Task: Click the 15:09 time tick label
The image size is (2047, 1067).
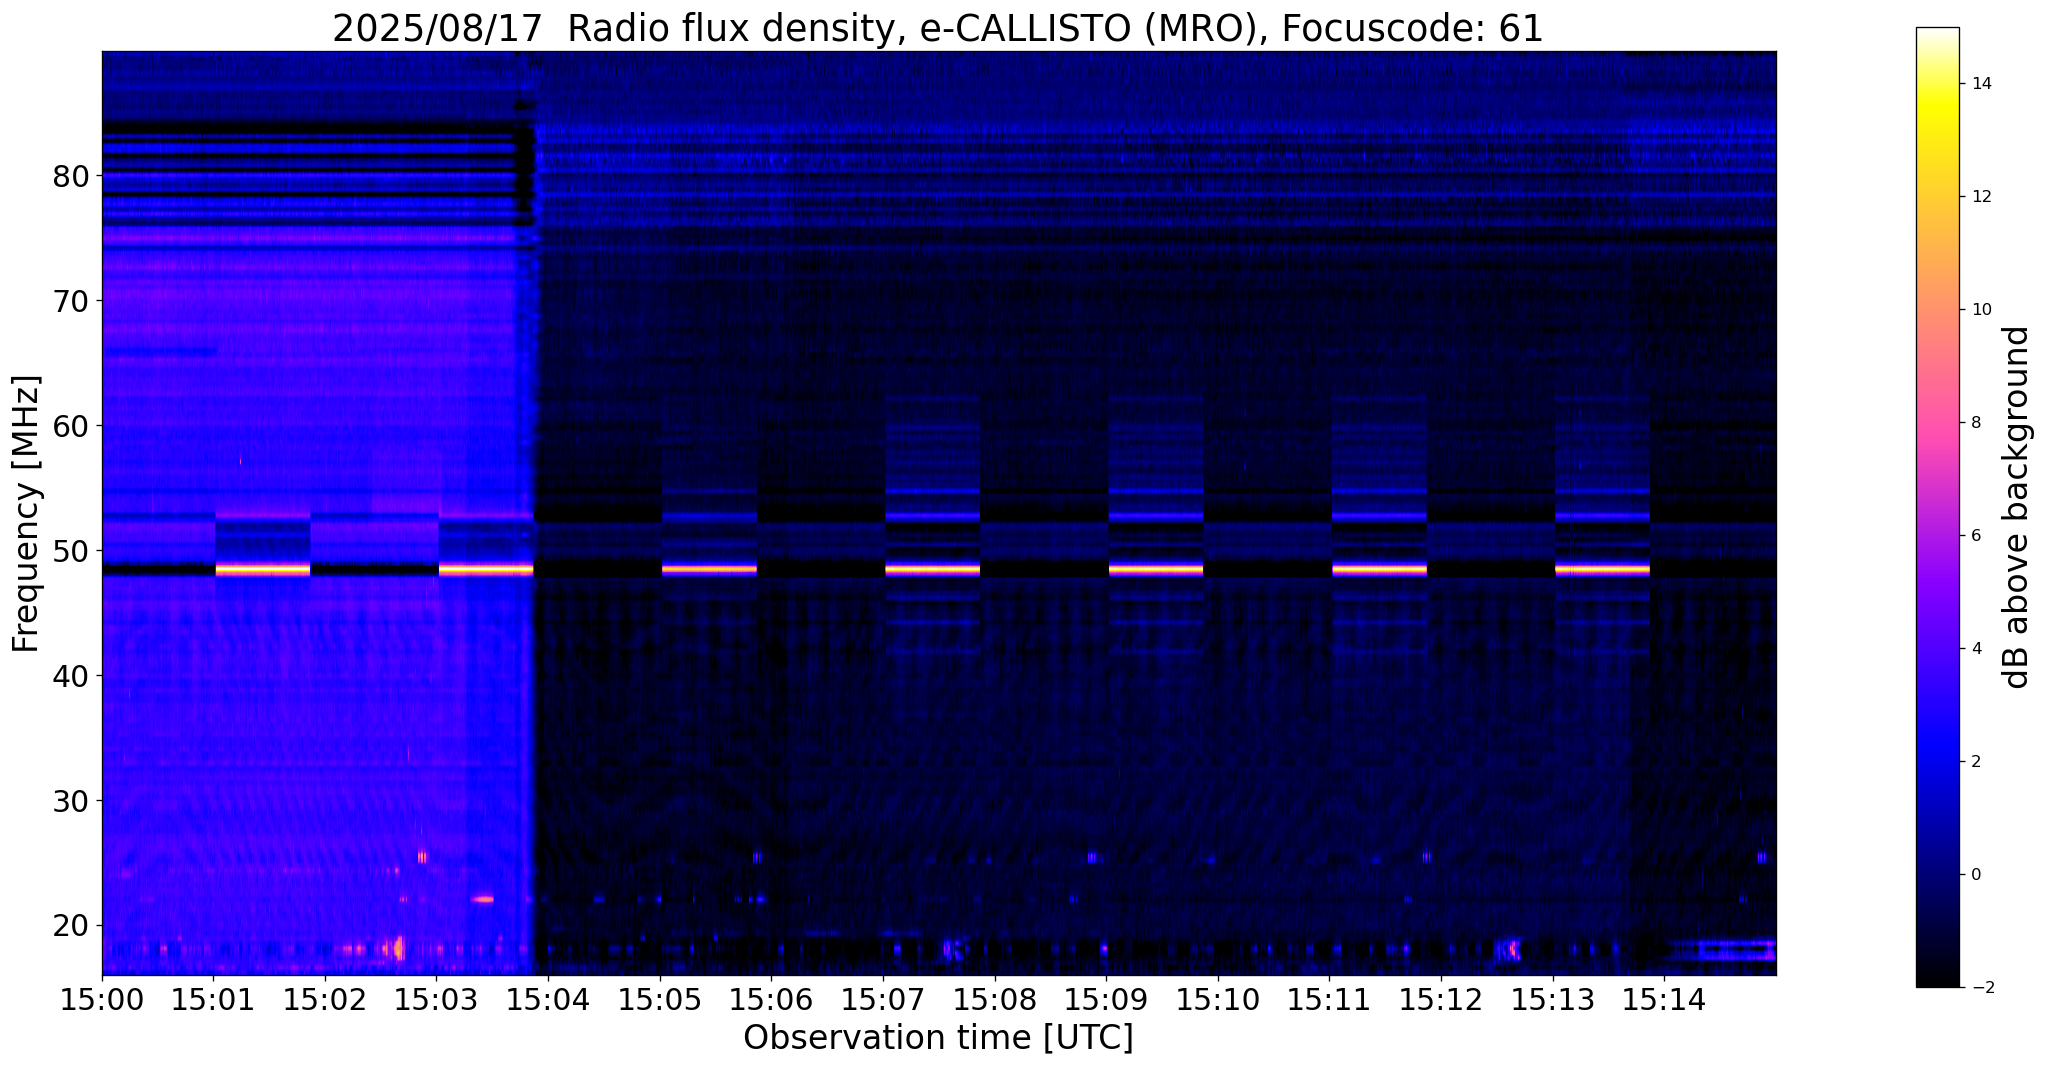Action: (x=1106, y=999)
